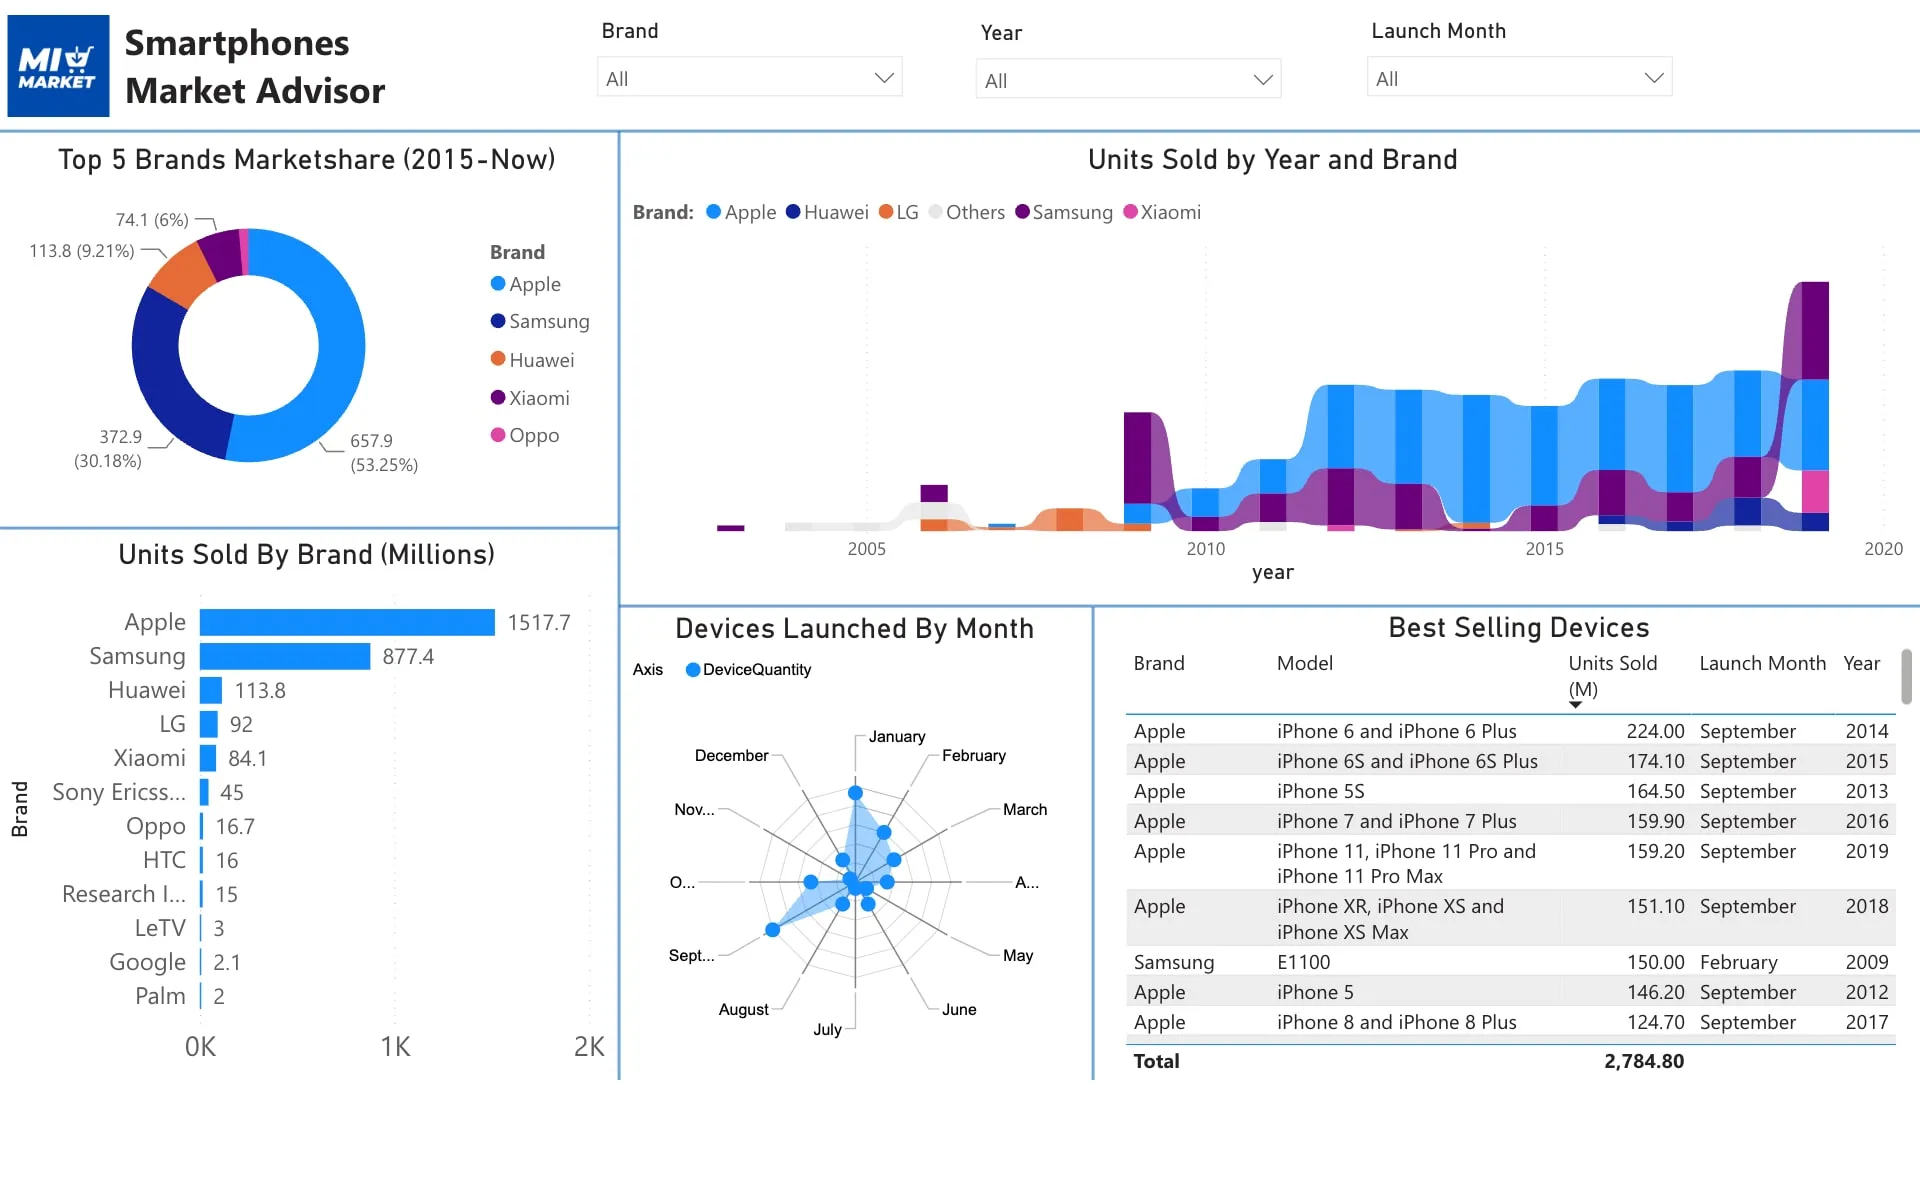Image resolution: width=1920 pixels, height=1200 pixels.
Task: Click the Best Selling Devices table scrollbar
Action: 1906,677
